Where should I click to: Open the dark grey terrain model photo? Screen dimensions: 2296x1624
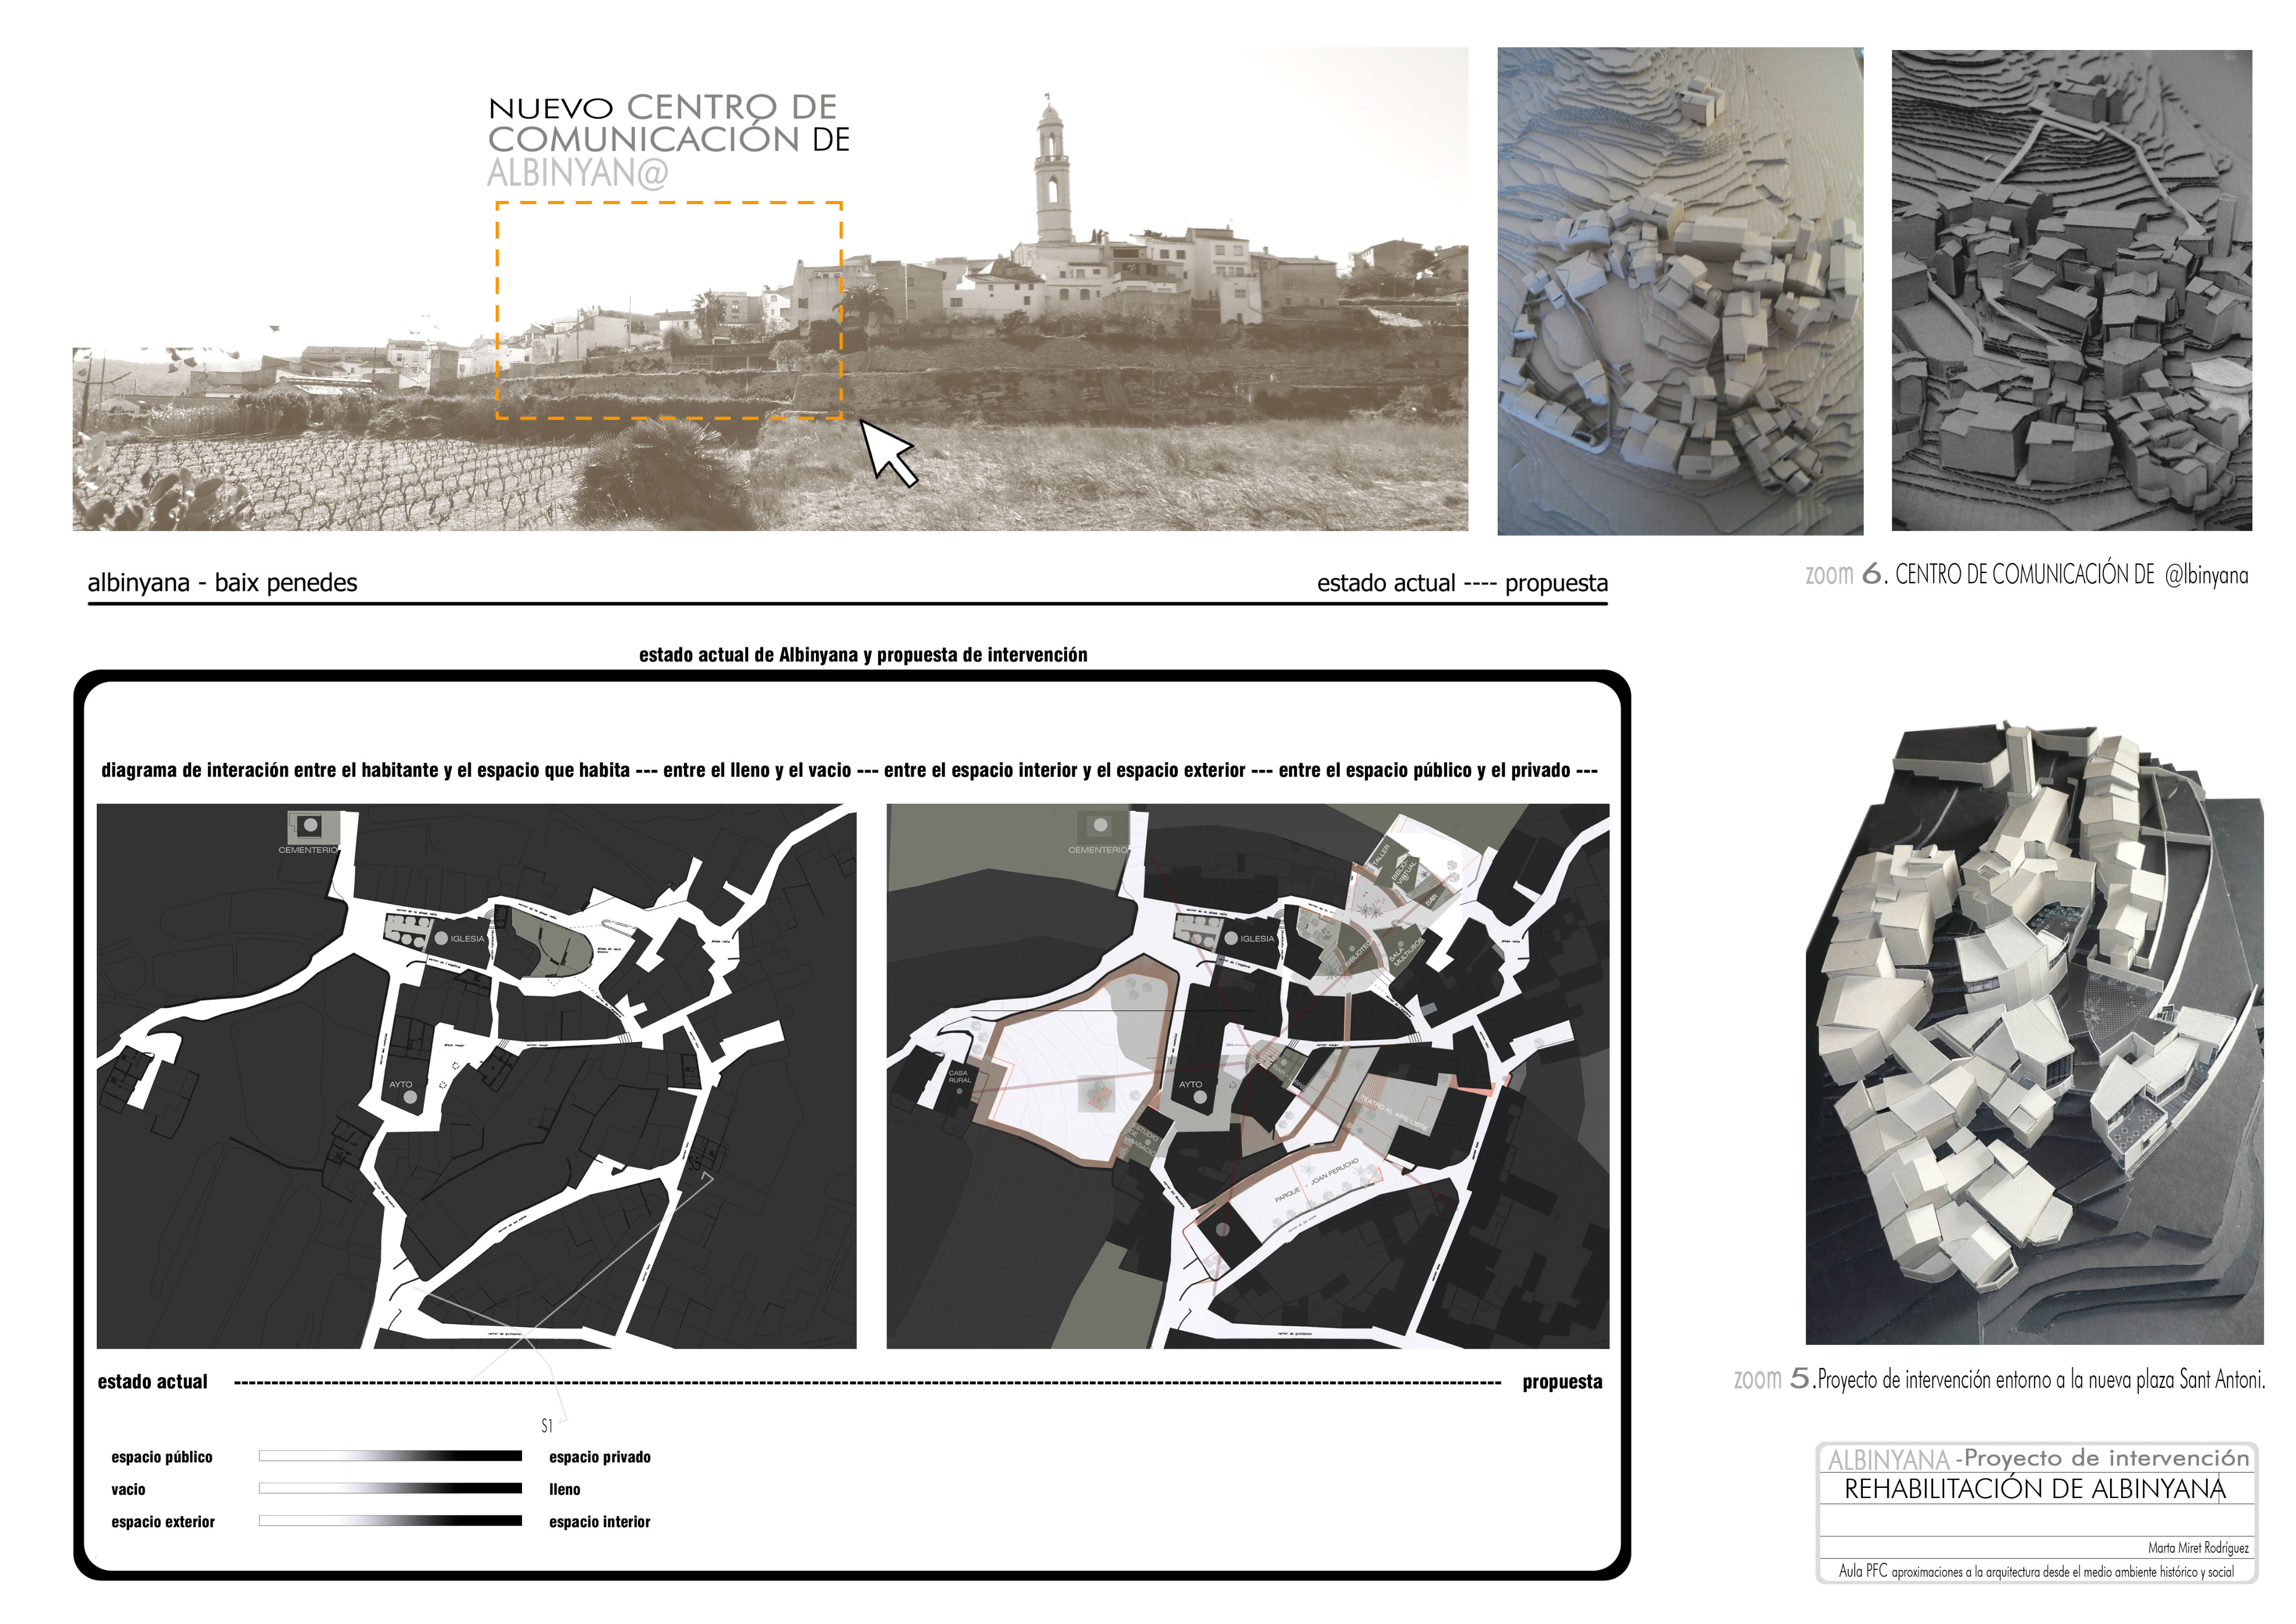coord(2072,290)
